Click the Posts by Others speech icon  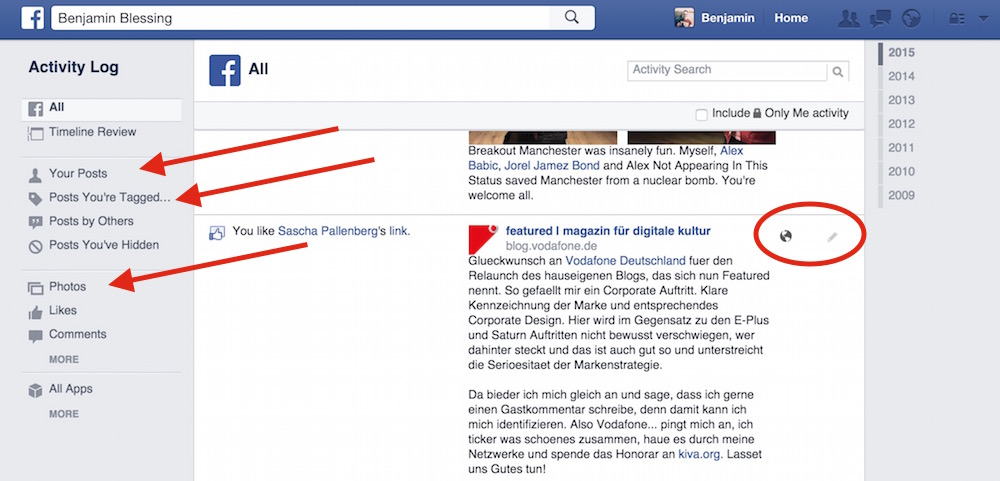click(x=35, y=223)
